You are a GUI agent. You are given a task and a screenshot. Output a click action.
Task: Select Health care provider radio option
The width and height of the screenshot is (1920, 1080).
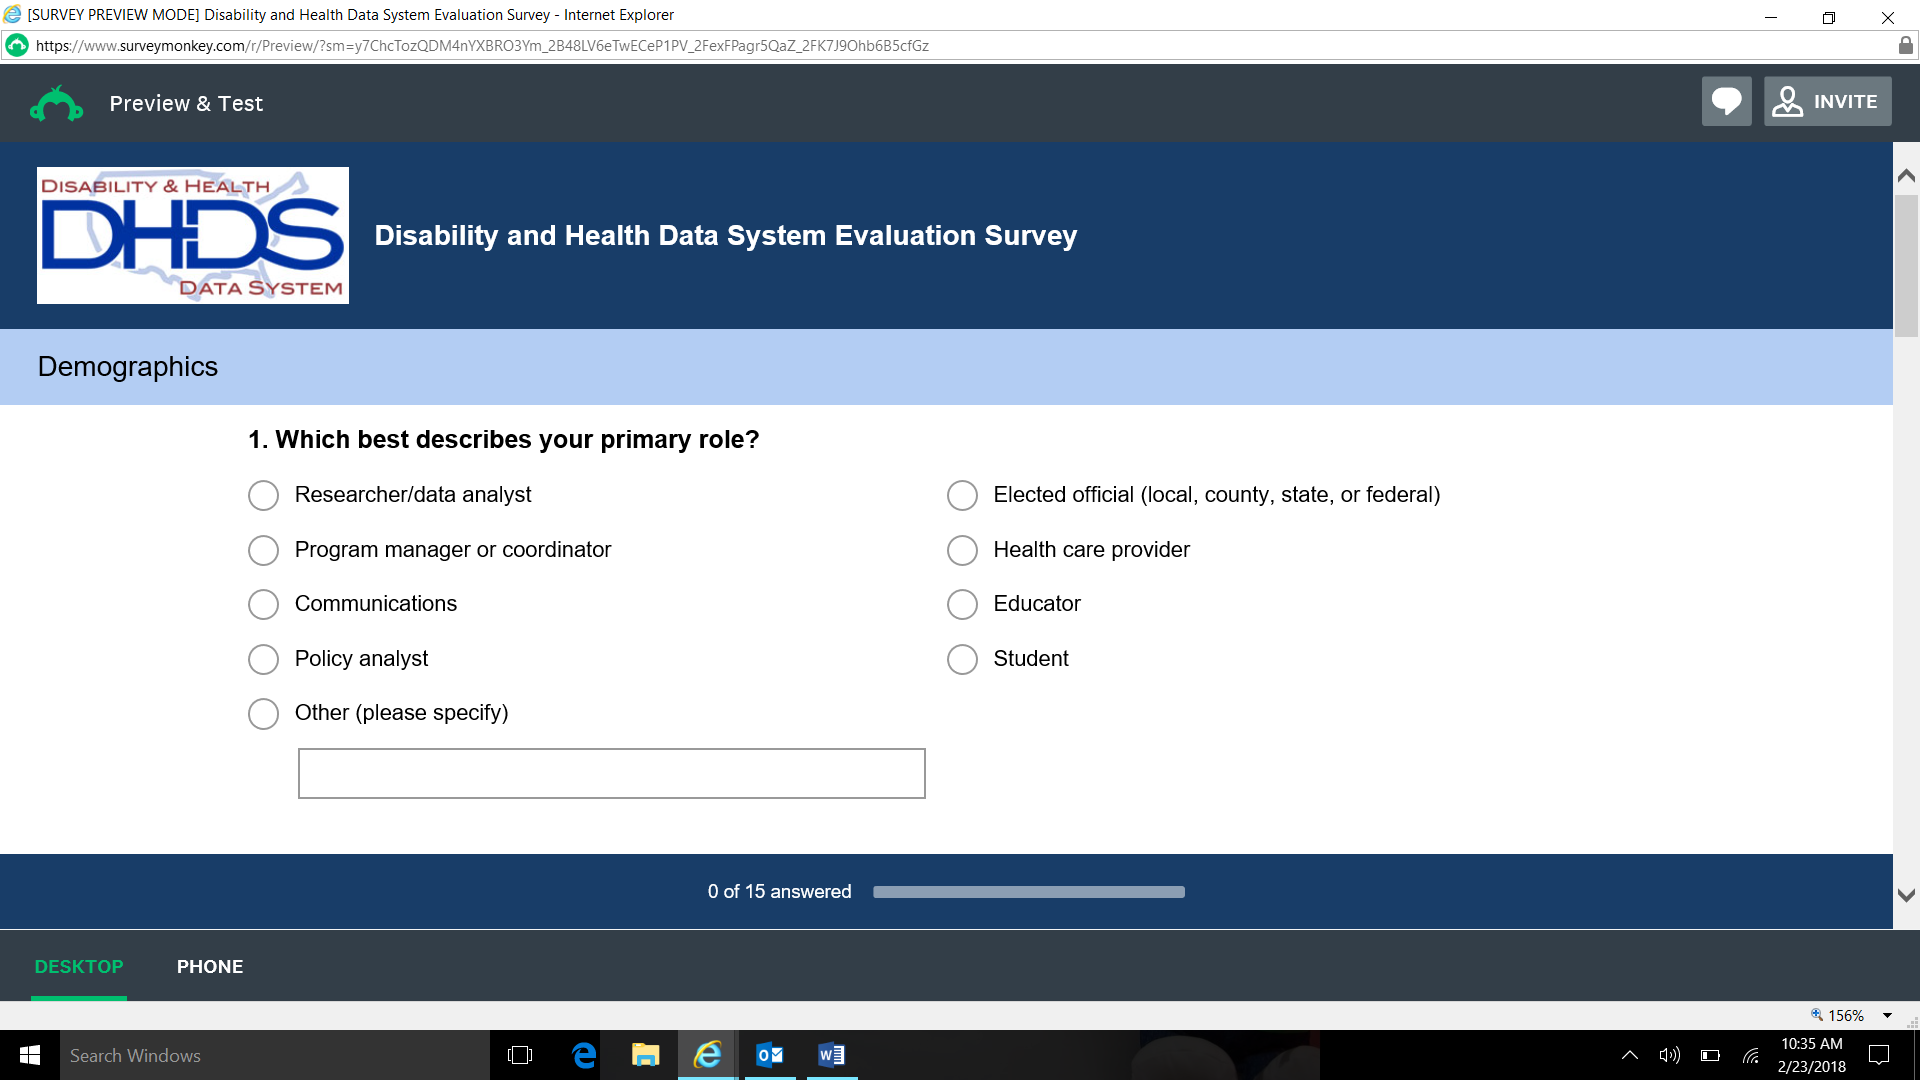962,550
